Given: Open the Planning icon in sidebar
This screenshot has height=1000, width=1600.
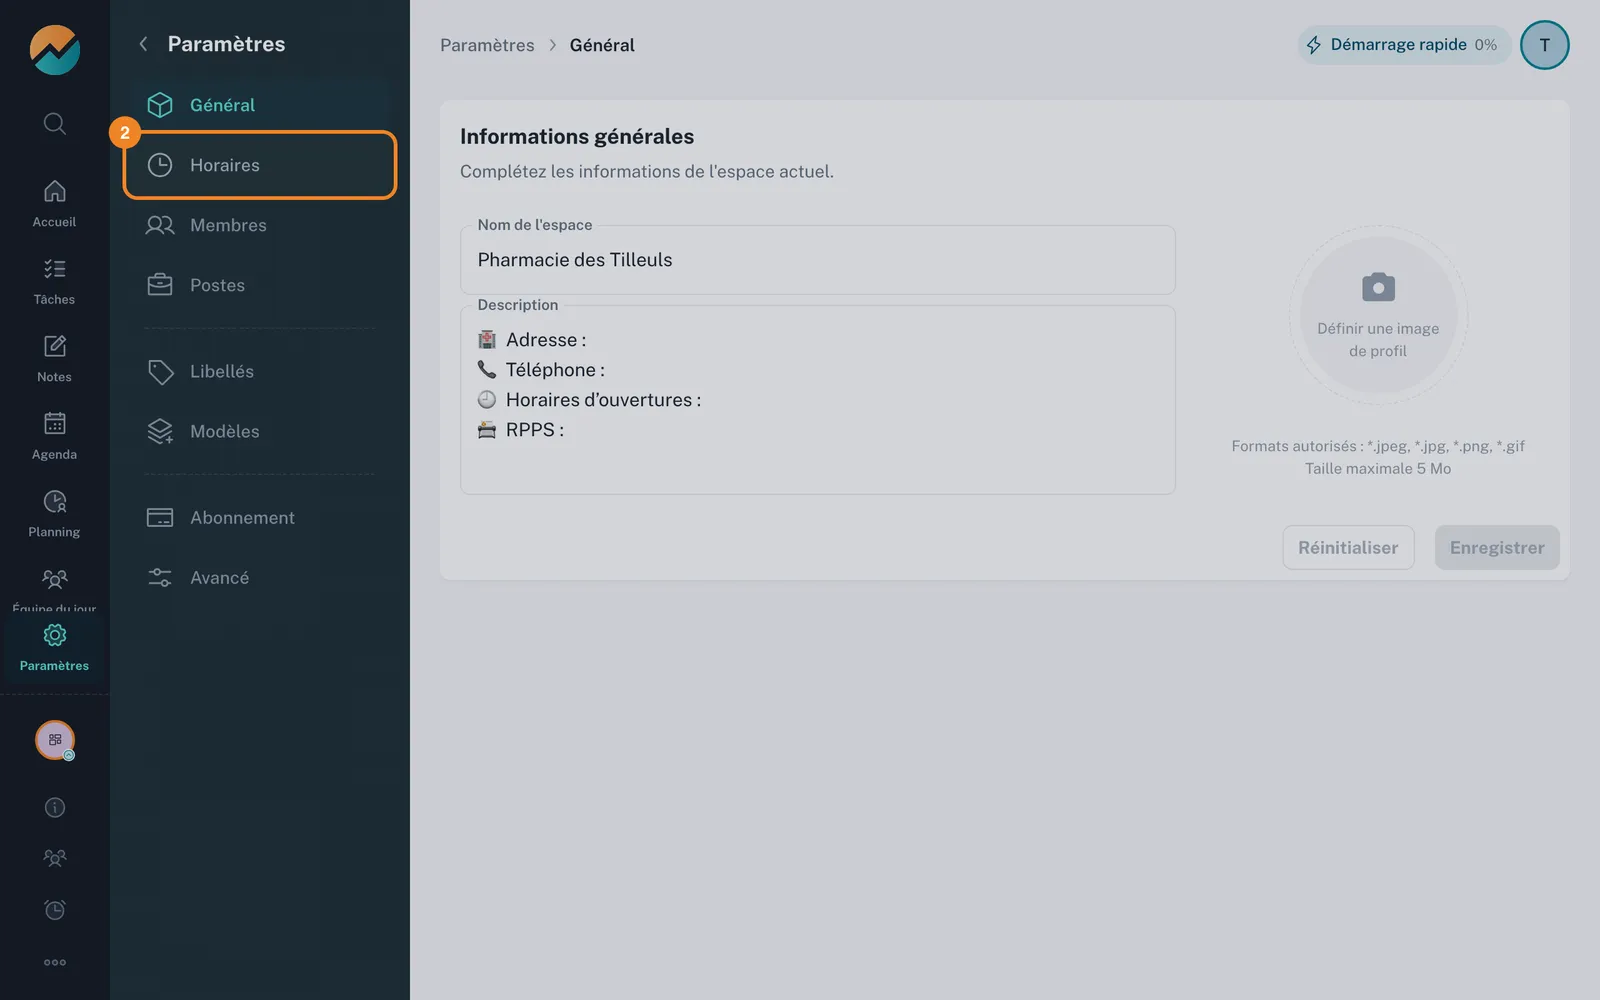Looking at the screenshot, I should 55,501.
